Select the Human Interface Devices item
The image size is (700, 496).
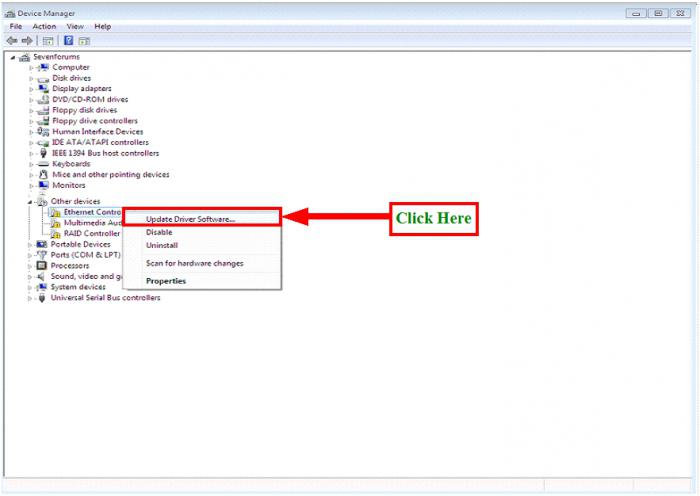tap(97, 132)
